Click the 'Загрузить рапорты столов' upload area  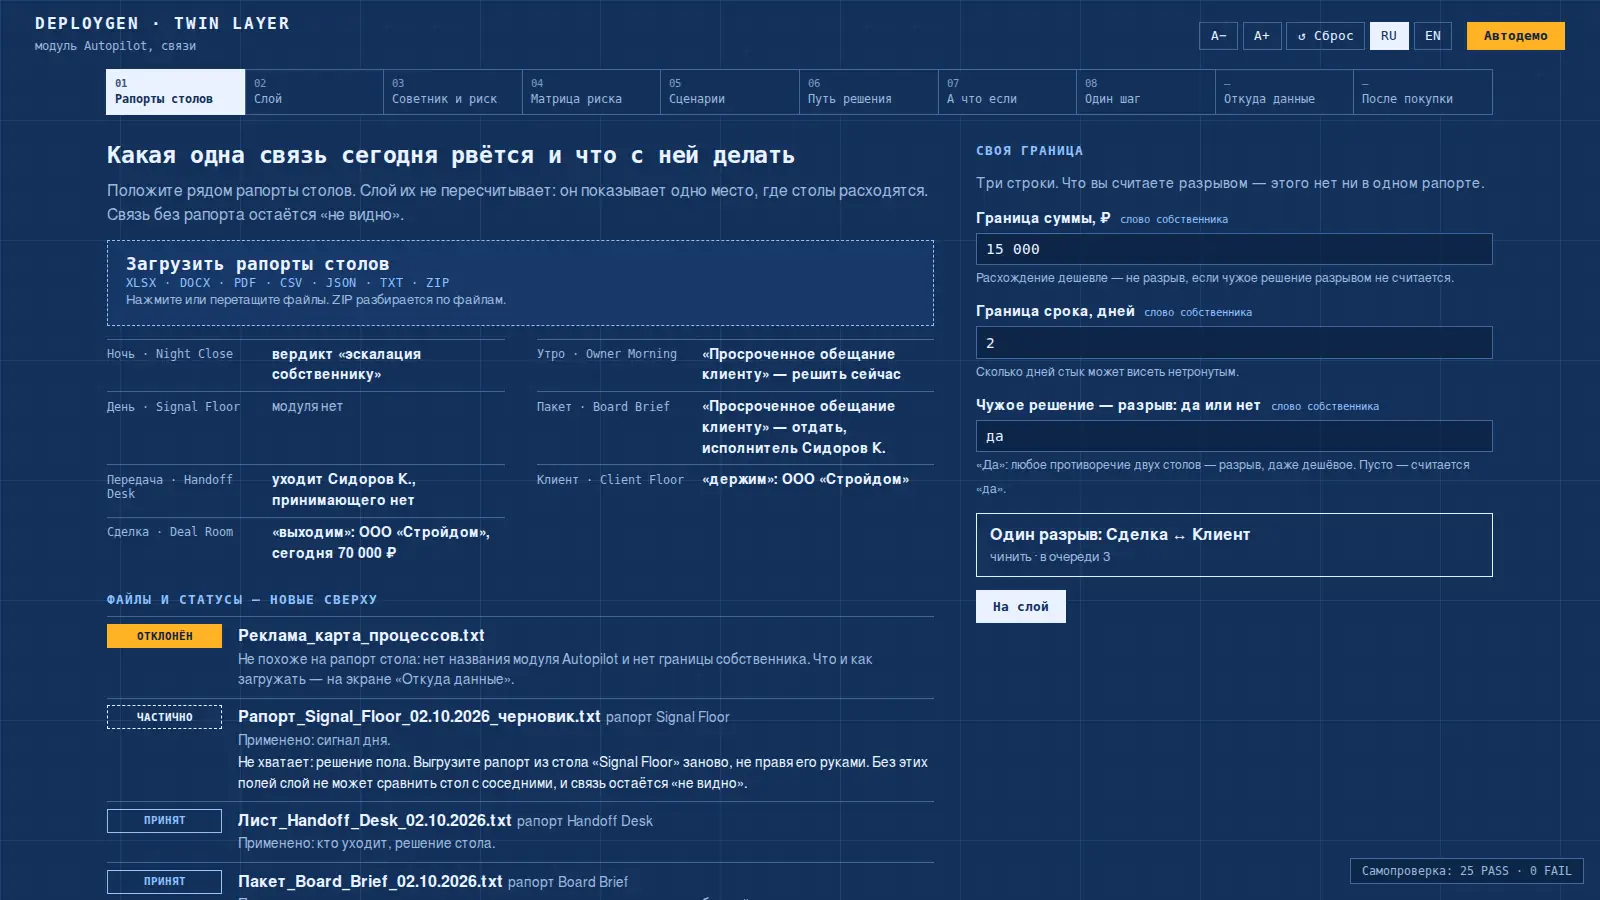(520, 283)
